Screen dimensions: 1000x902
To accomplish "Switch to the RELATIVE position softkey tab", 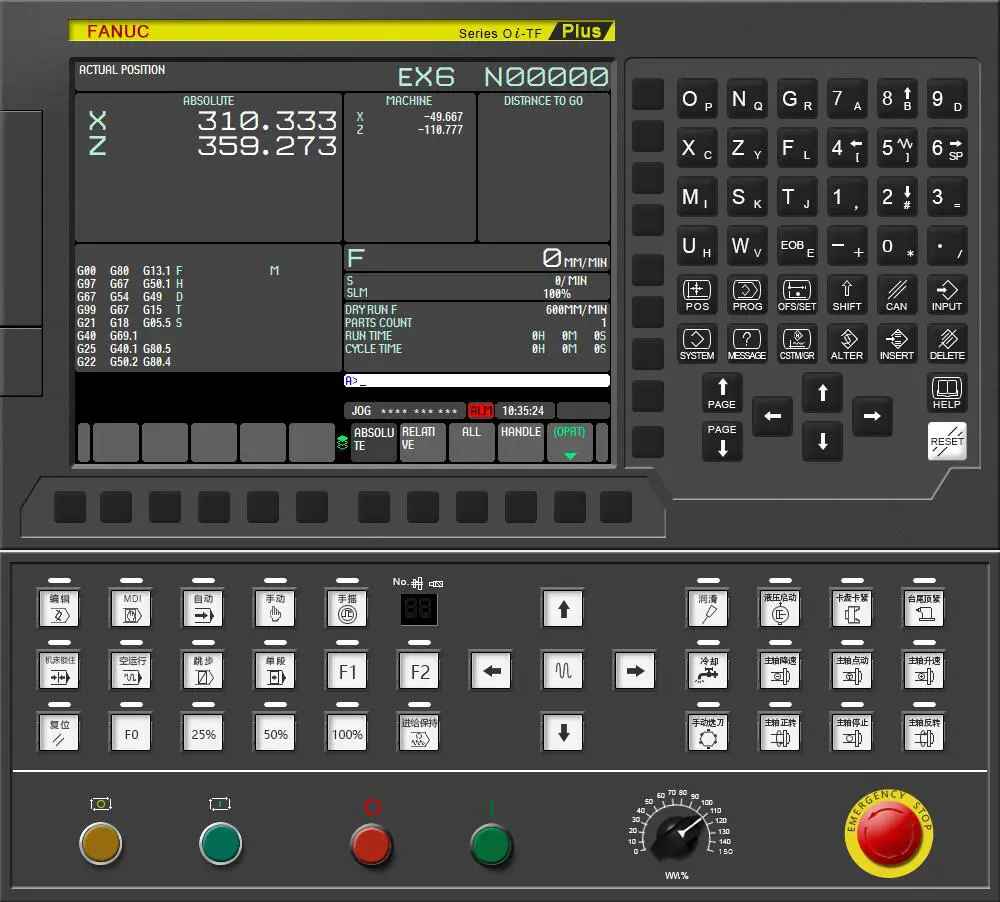I will [x=422, y=441].
